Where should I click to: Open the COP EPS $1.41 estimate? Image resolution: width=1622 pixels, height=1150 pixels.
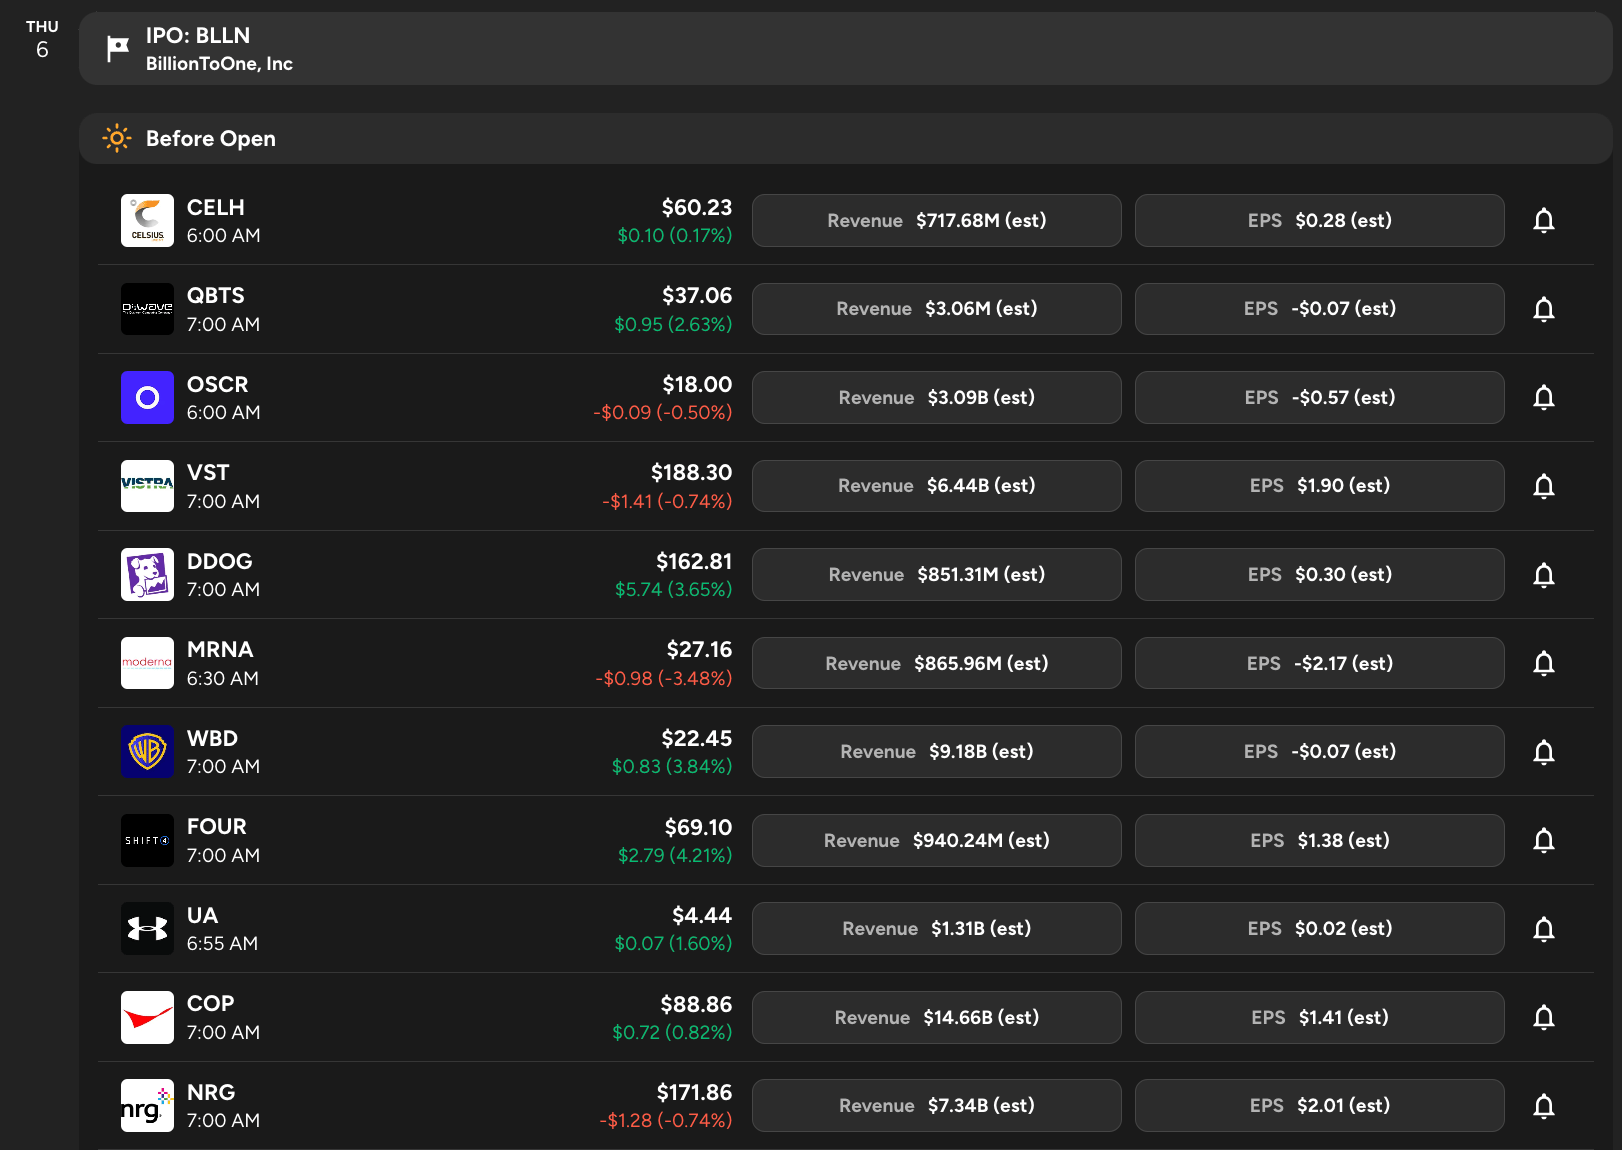pos(1320,1017)
